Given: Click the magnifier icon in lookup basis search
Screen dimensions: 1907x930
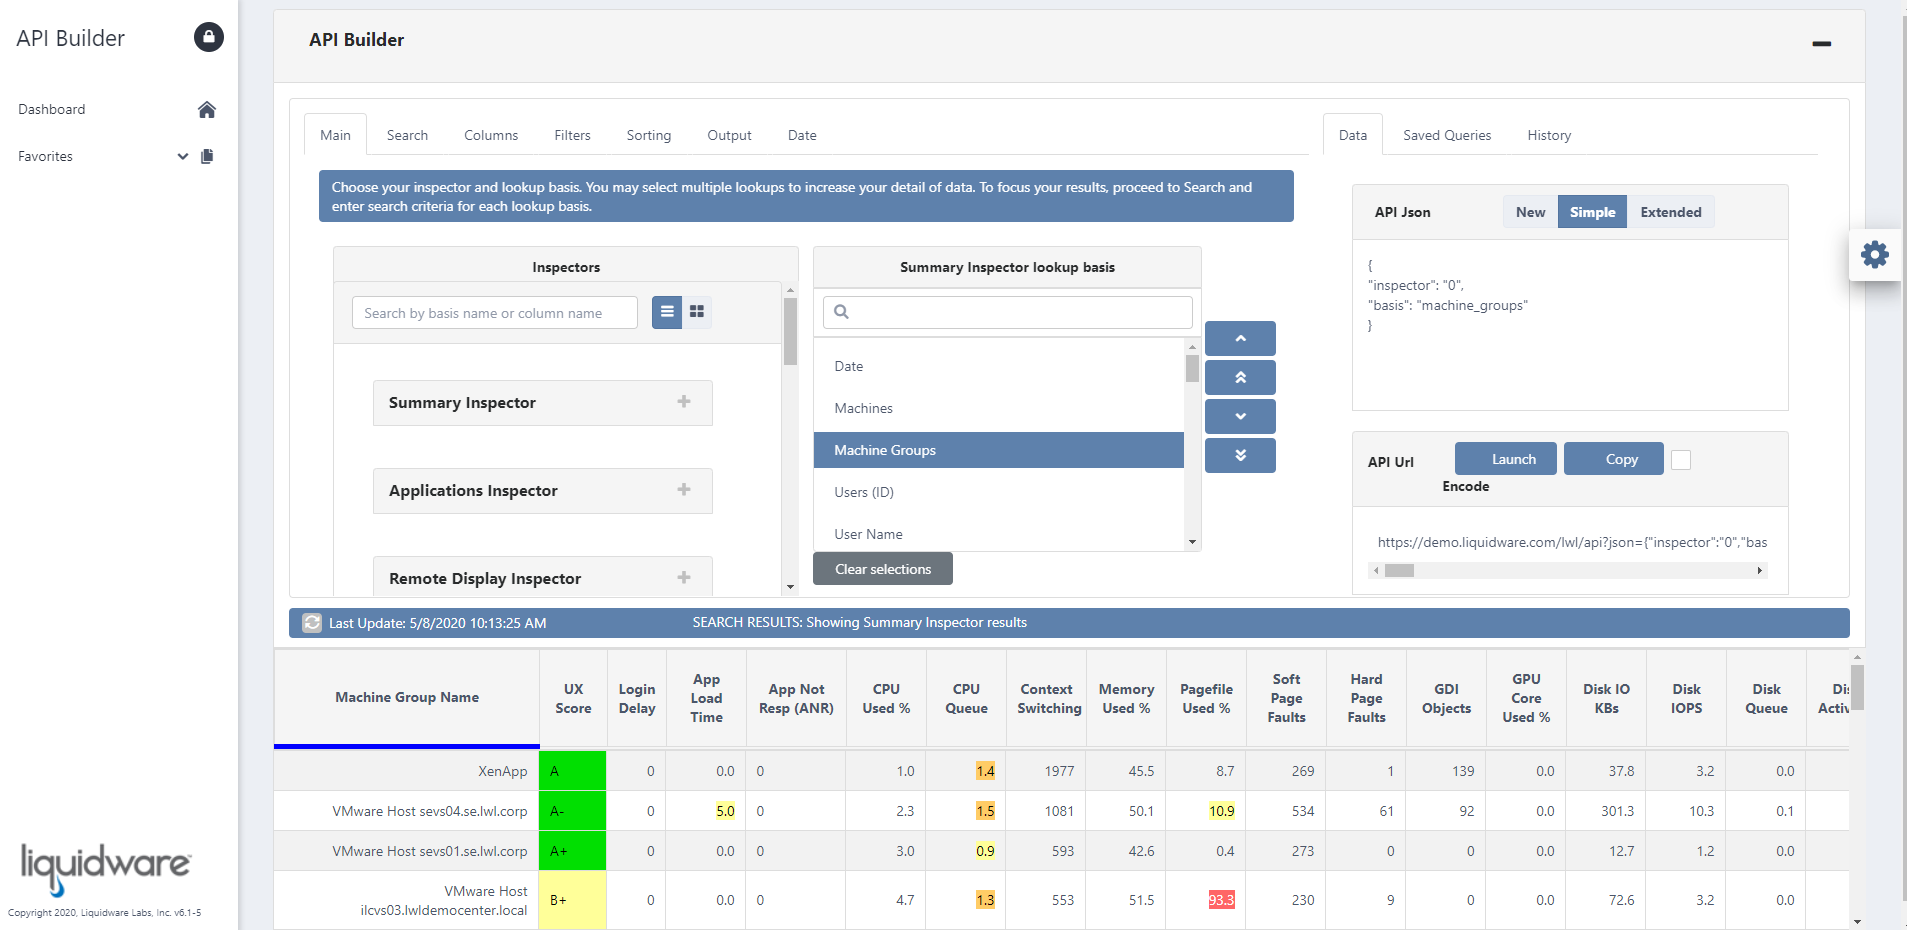Looking at the screenshot, I should click(842, 312).
